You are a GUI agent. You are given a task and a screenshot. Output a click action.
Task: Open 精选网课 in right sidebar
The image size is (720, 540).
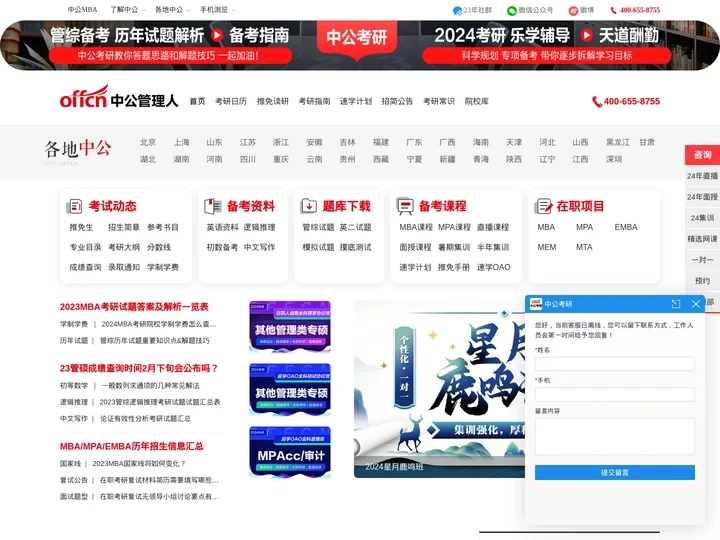click(x=702, y=239)
